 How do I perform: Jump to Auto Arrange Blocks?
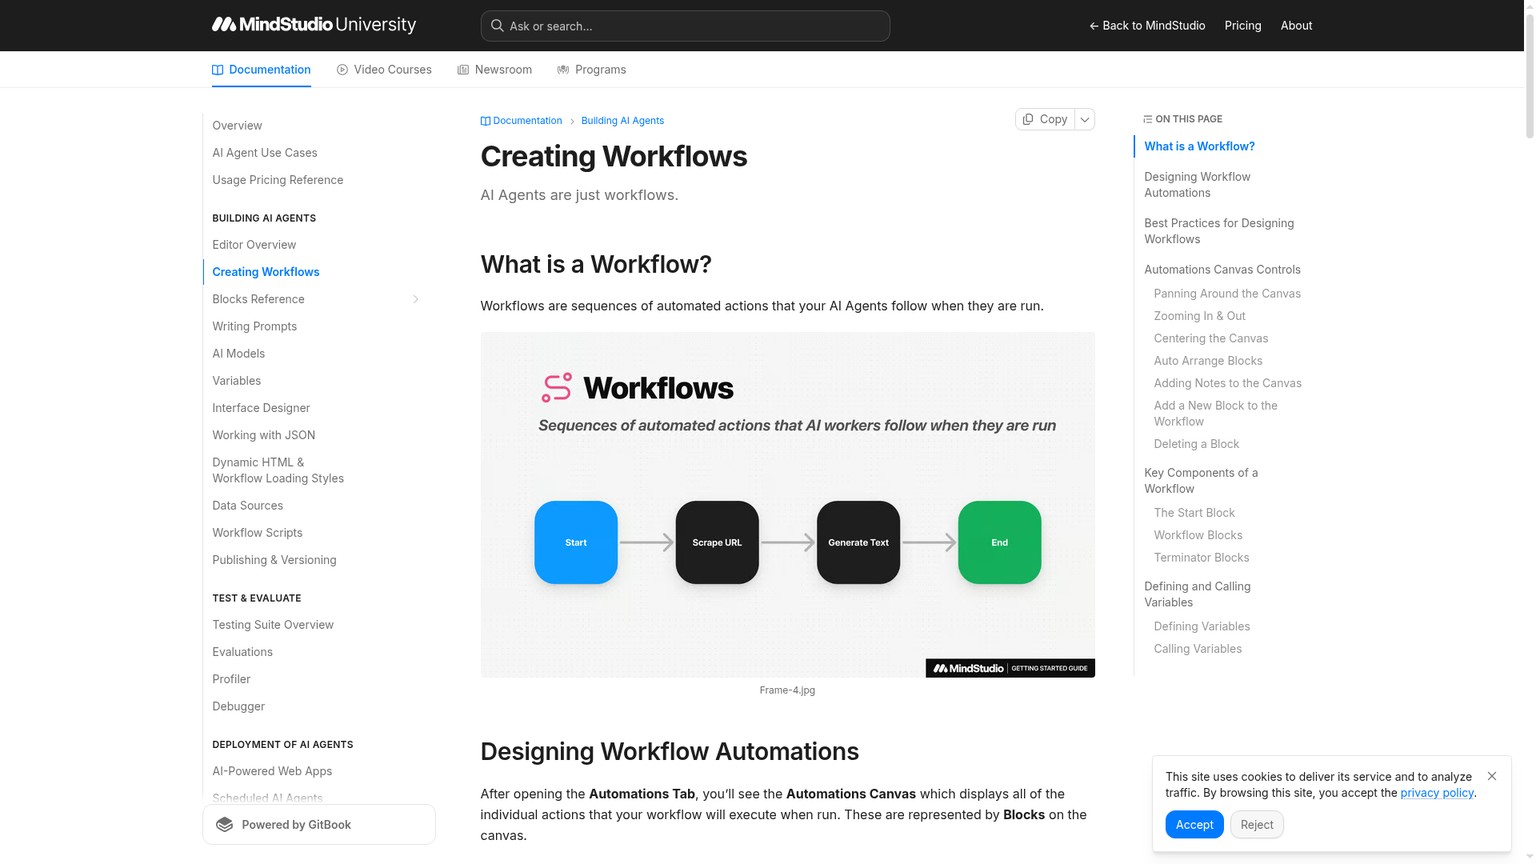[1208, 361]
